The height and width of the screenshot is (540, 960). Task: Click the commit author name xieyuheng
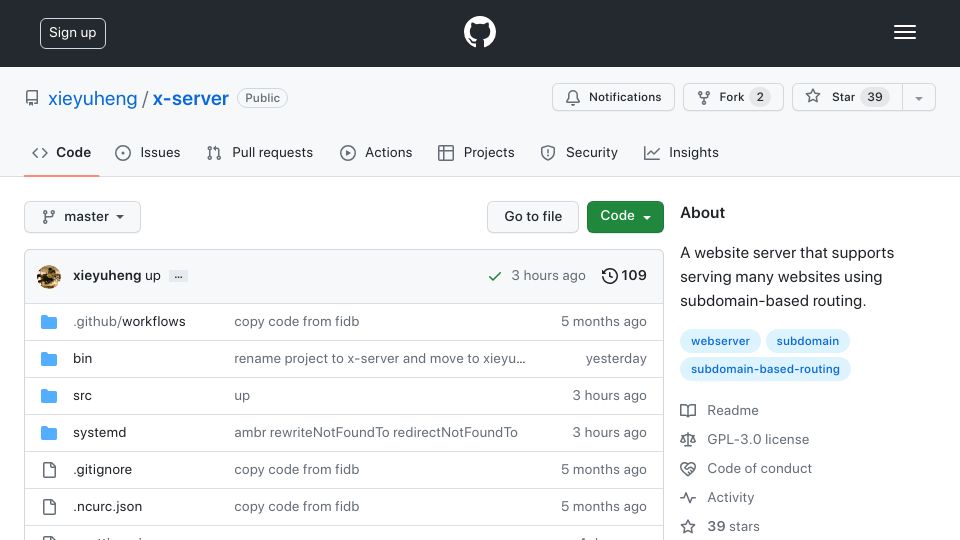(107, 276)
